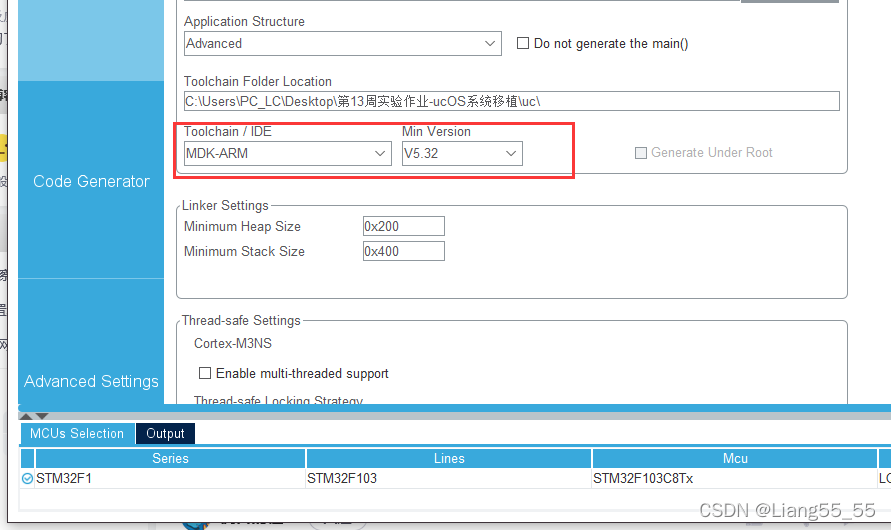Open the Toolchain / IDE dropdown showing MDK-ARM
Screen dimensions: 891x530
(x=288, y=153)
